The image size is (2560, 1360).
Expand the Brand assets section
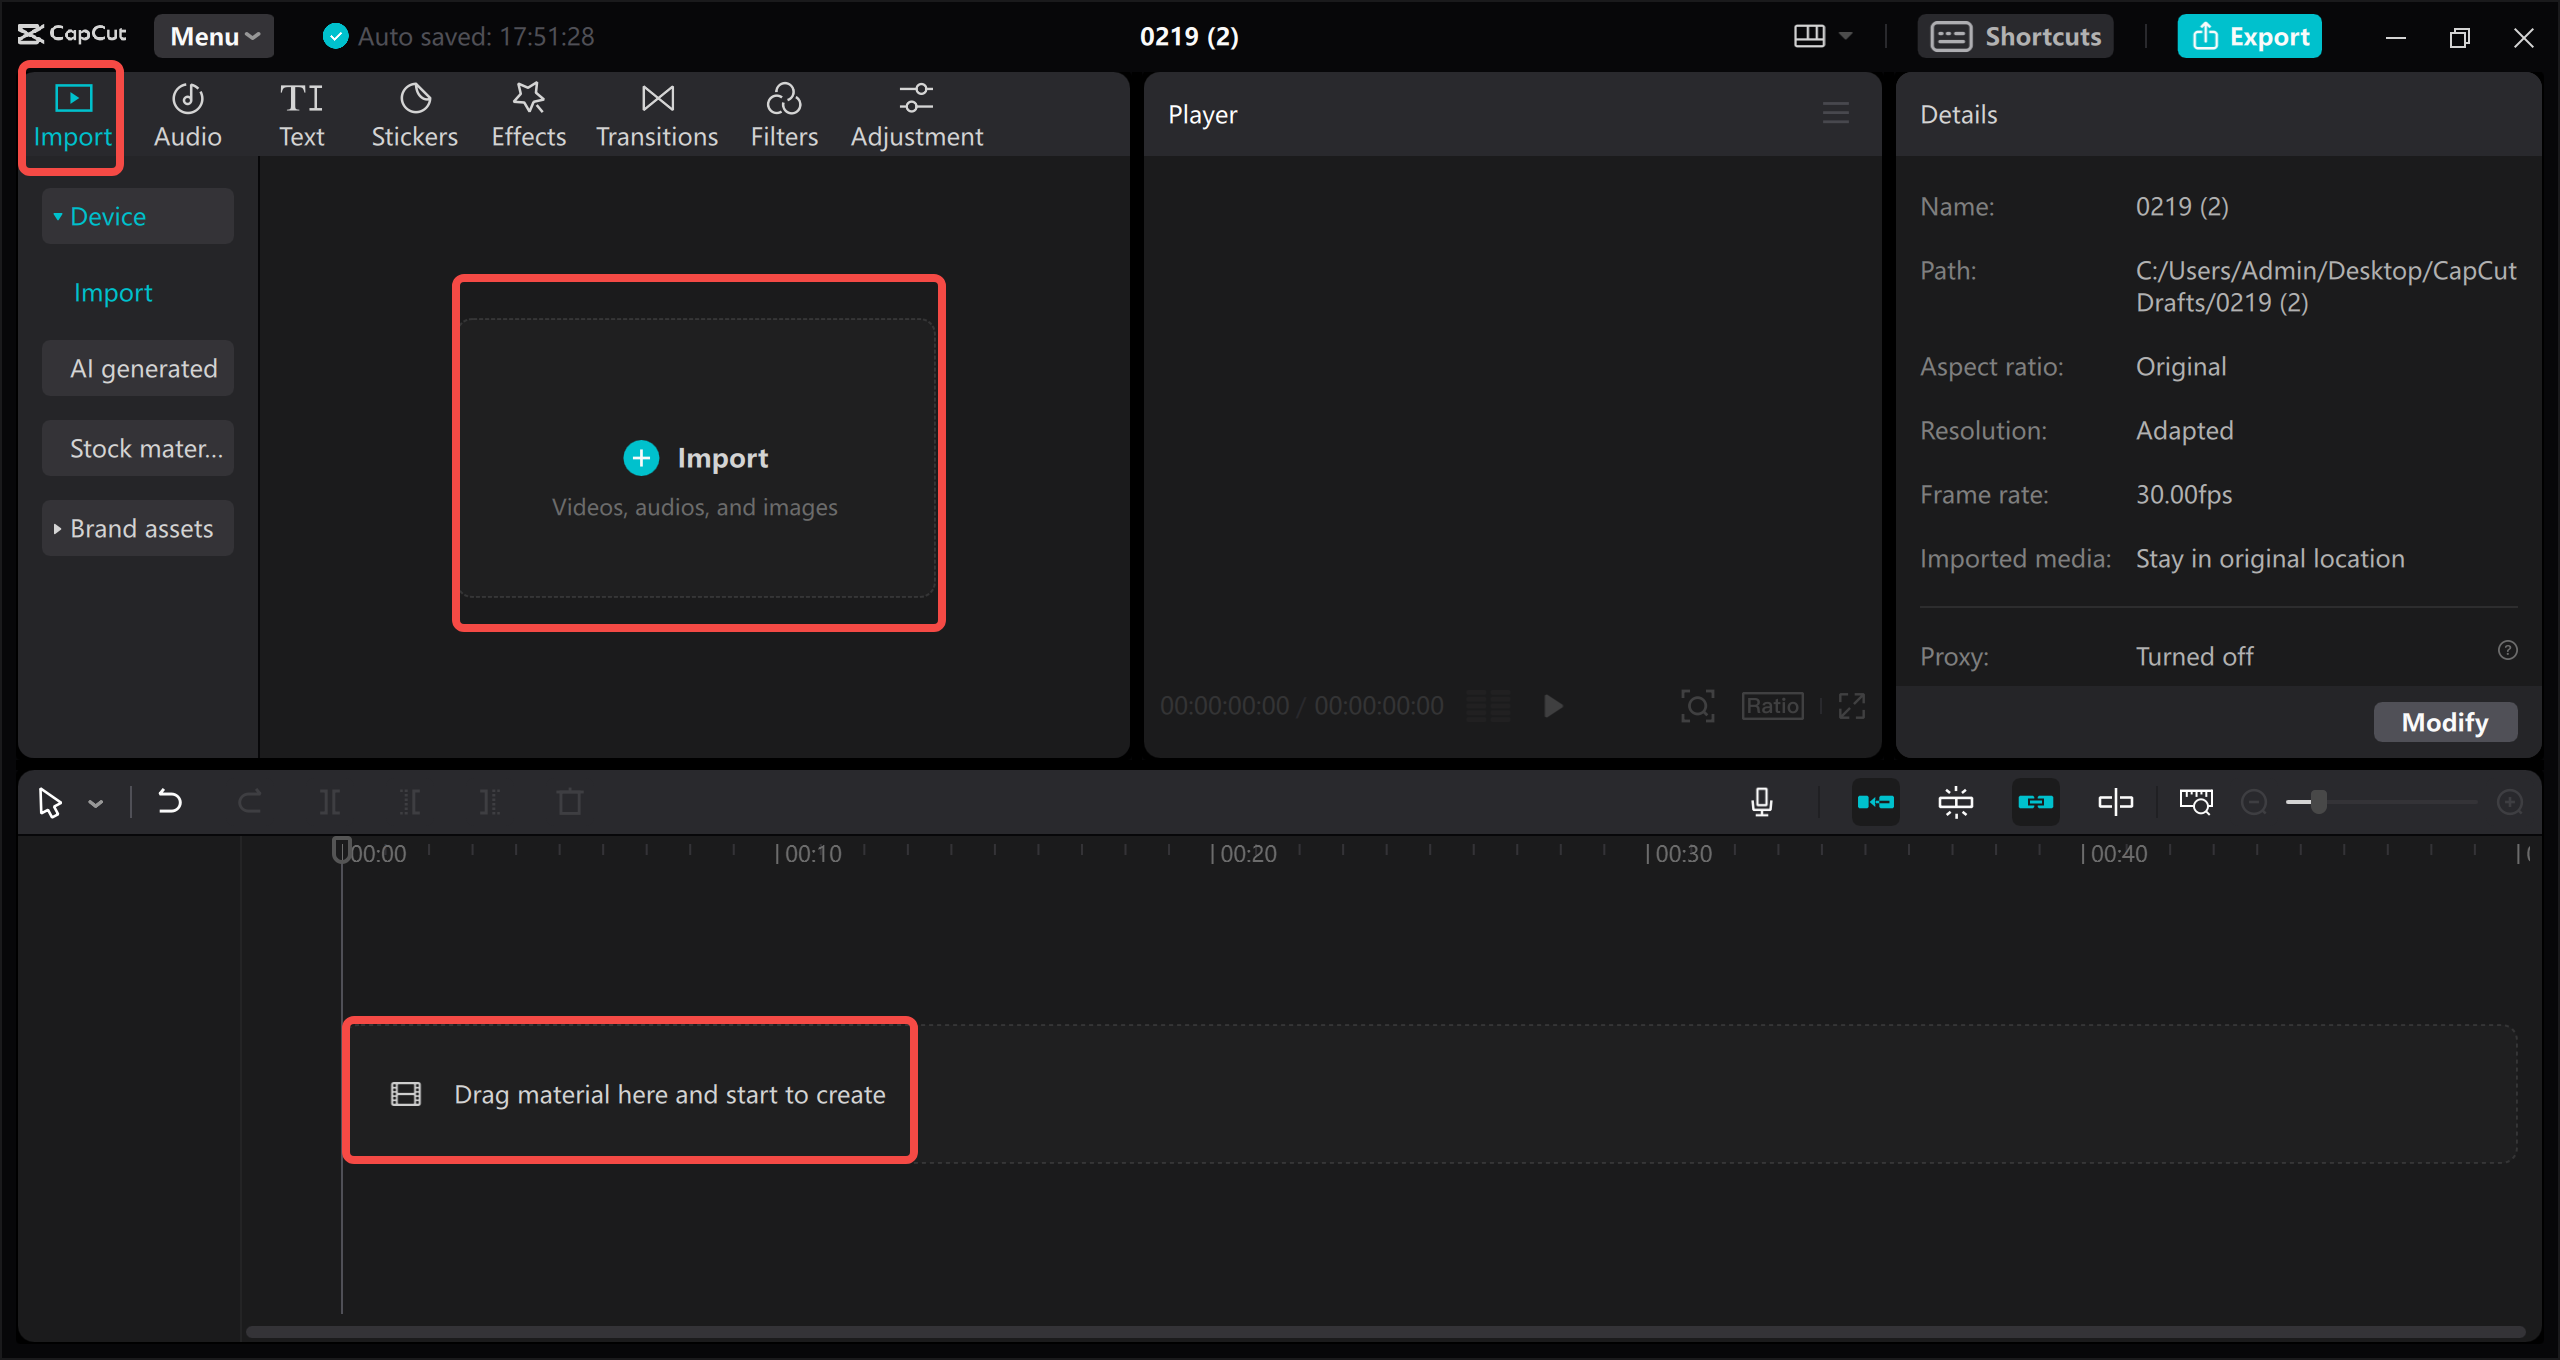[137, 528]
